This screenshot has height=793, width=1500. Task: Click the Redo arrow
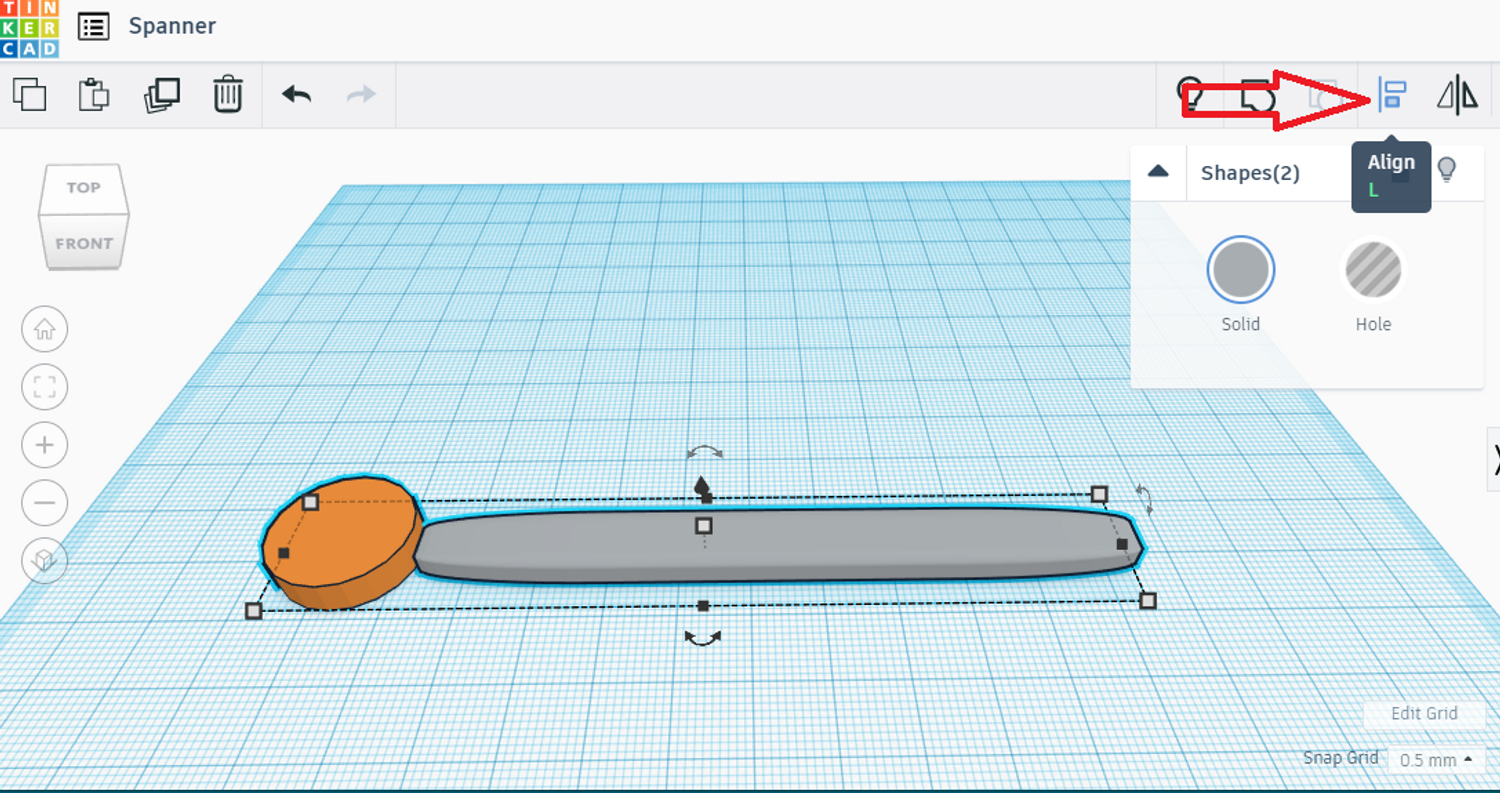tap(361, 94)
